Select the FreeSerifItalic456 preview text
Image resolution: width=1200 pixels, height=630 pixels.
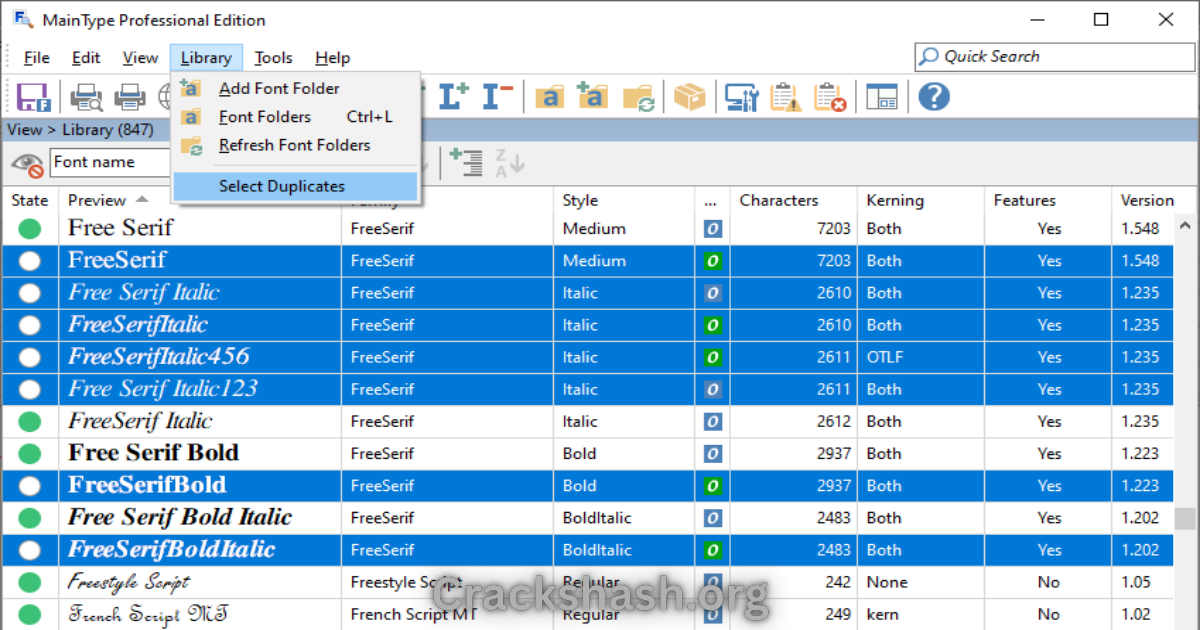pos(159,357)
